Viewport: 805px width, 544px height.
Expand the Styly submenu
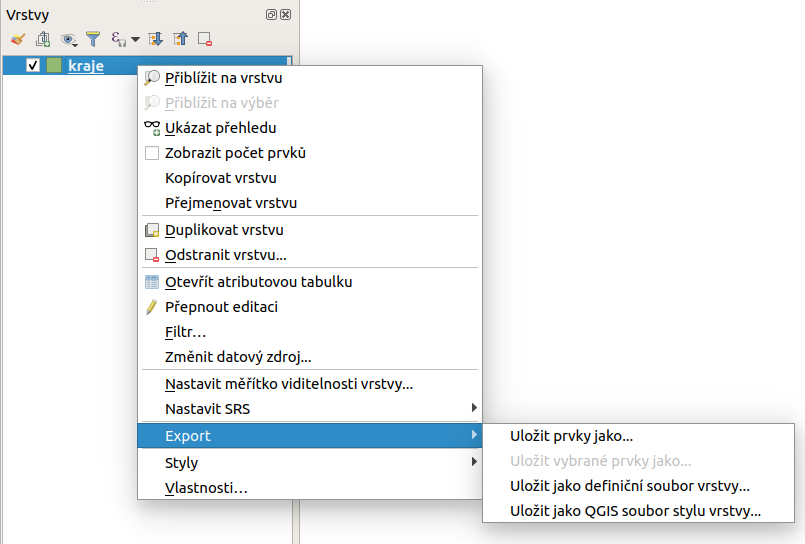(310, 462)
